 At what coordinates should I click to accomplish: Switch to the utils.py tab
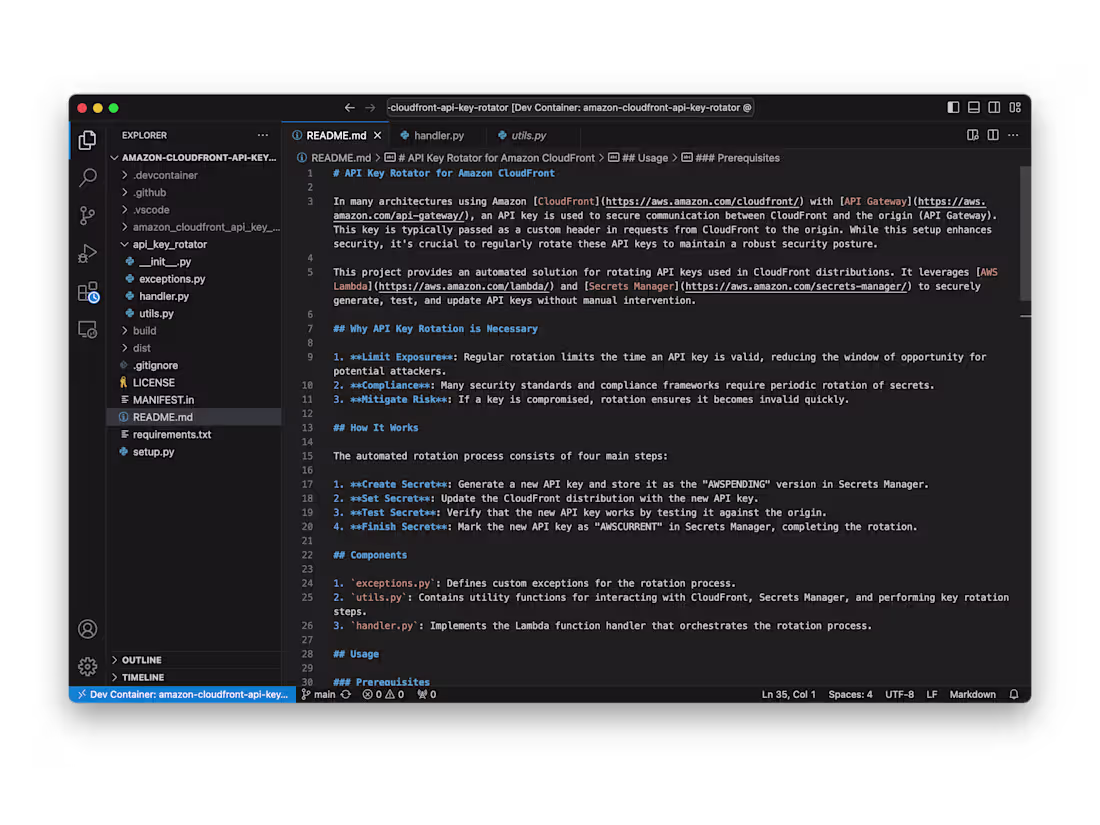[x=523, y=134]
